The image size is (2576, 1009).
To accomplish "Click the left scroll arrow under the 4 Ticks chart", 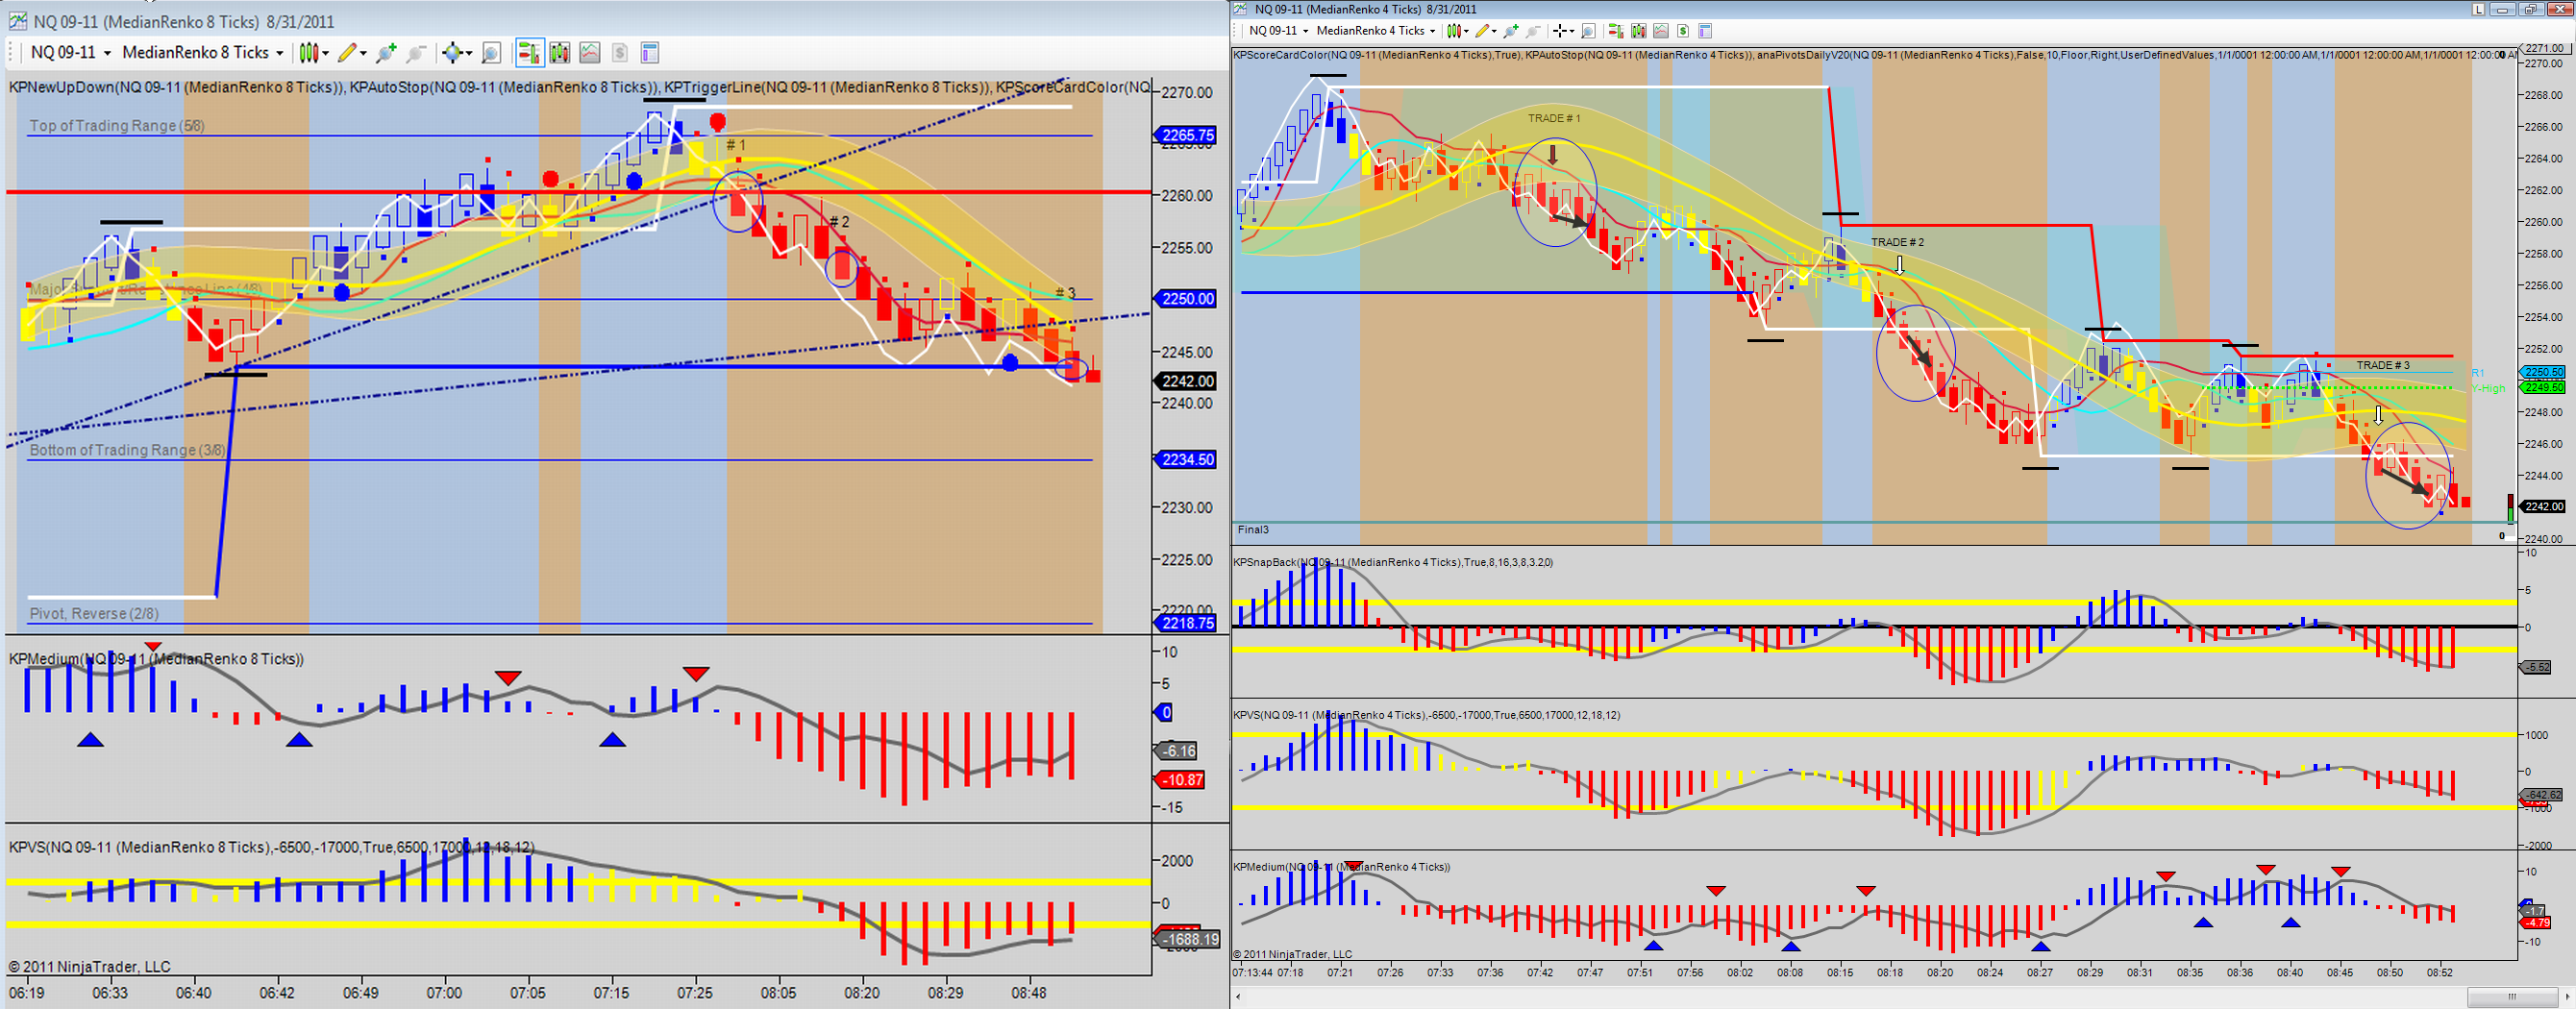I will click(x=1240, y=996).
